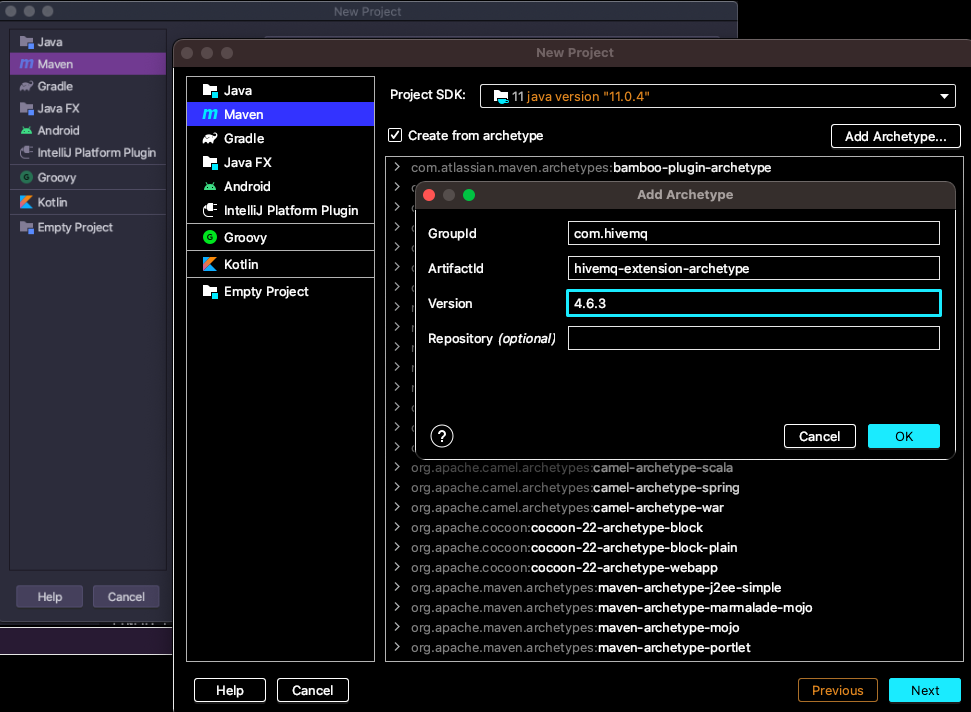Click the Version input containing 4.6.3

click(753, 303)
